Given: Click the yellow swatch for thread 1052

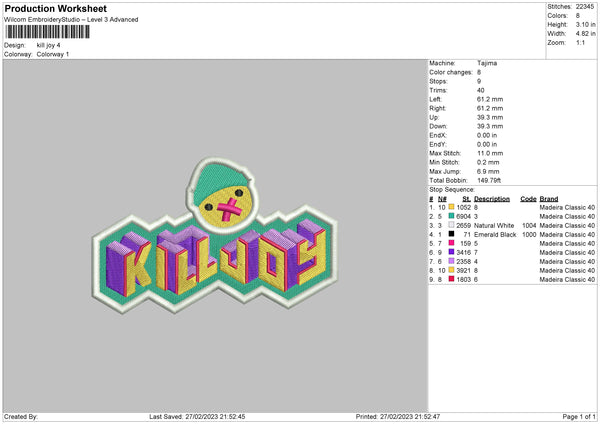Looking at the screenshot, I should [x=451, y=207].
